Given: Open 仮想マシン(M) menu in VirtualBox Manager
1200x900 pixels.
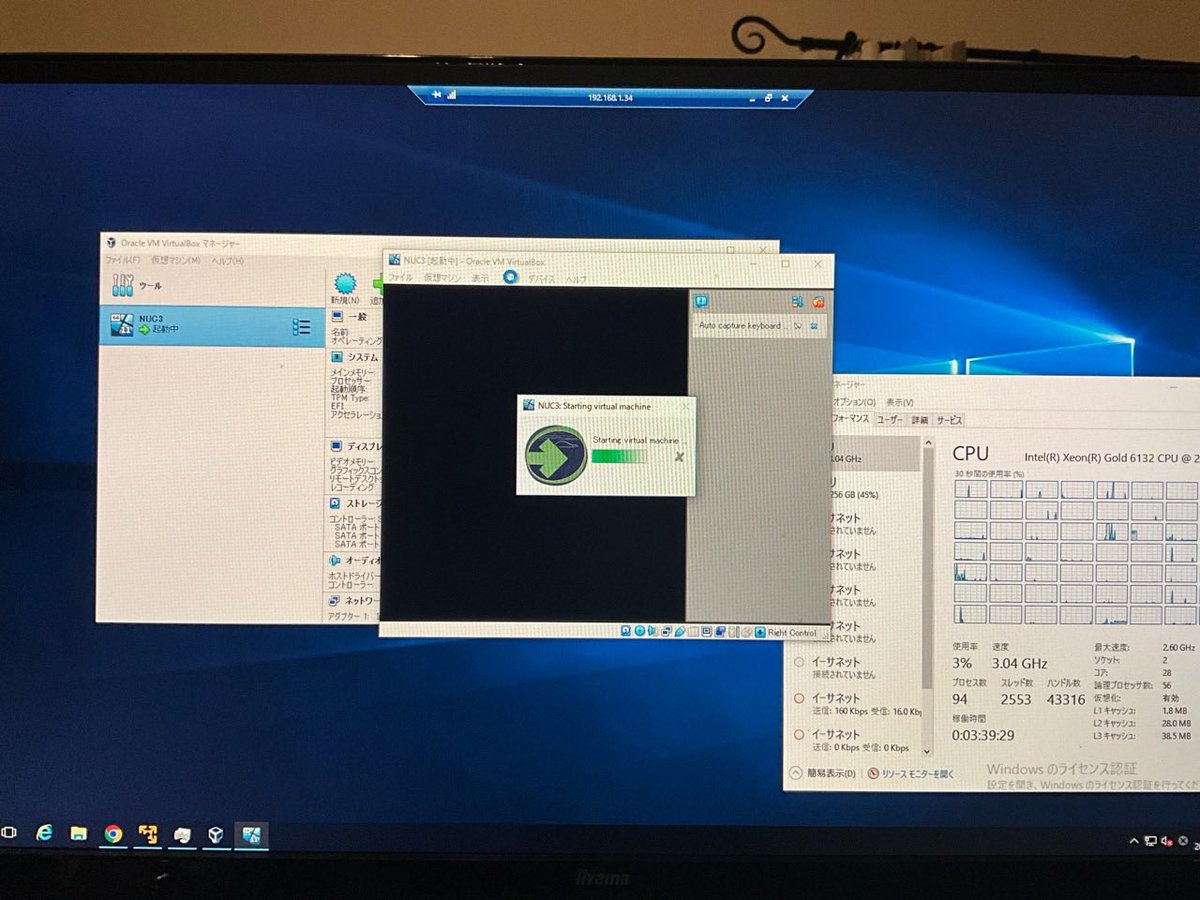Looking at the screenshot, I should [x=176, y=260].
